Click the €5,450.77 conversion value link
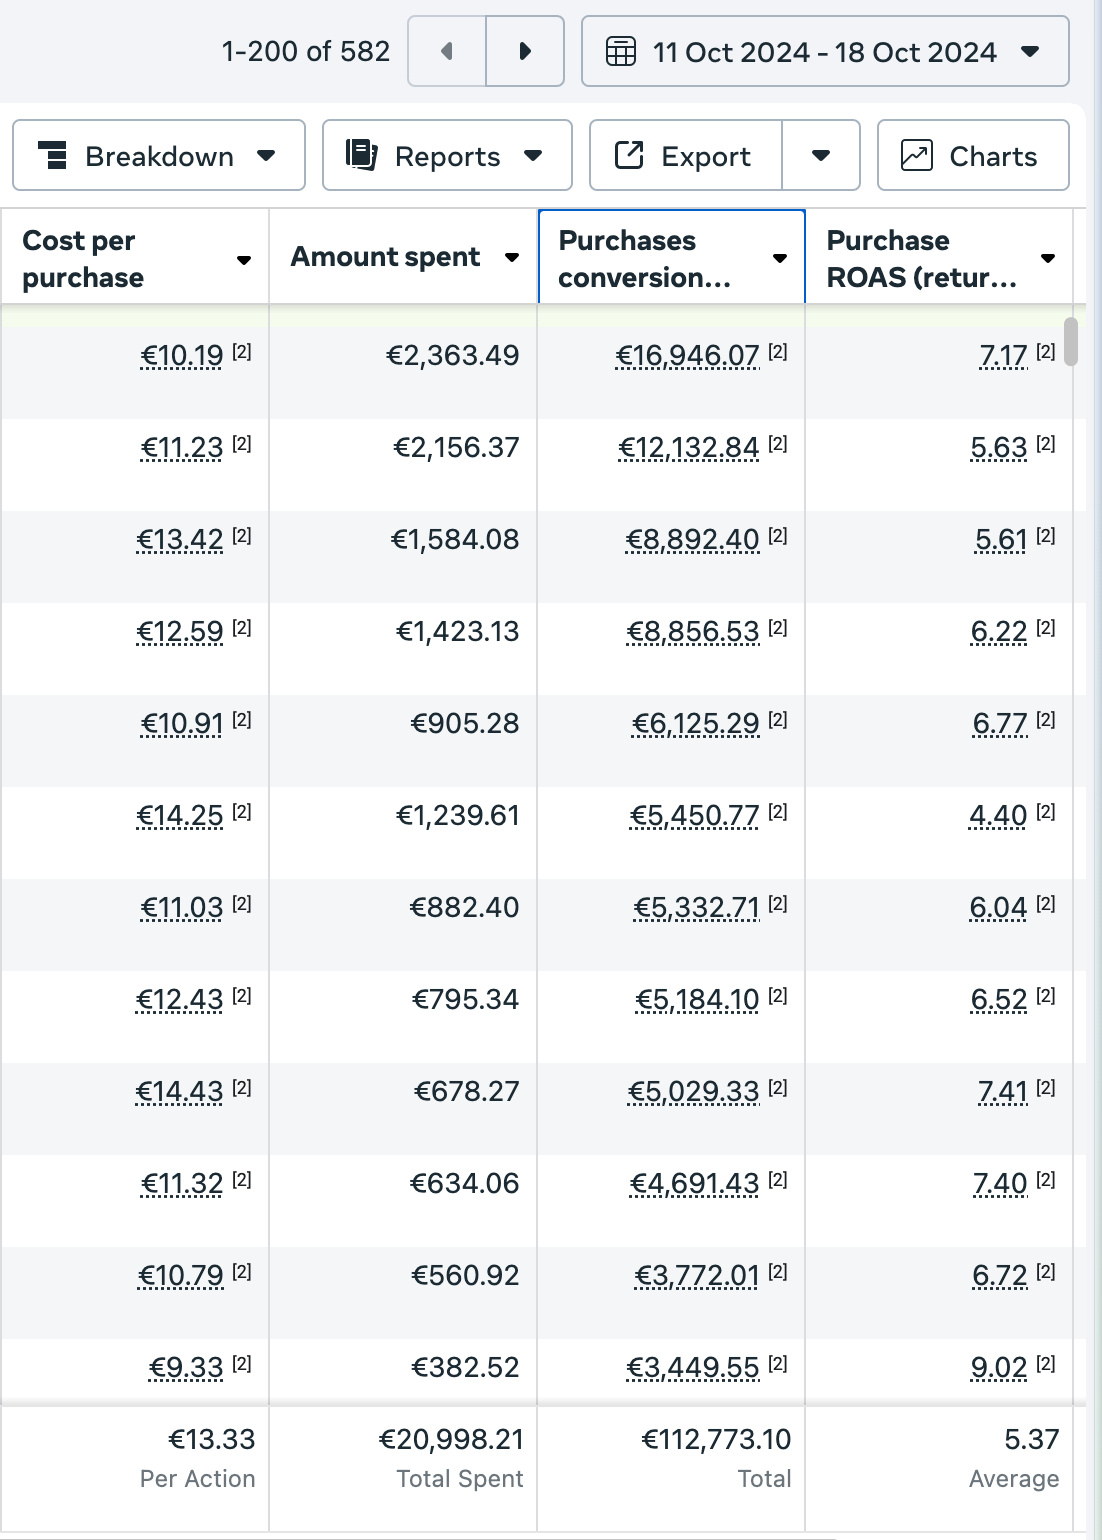The width and height of the screenshot is (1102, 1540). point(694,816)
